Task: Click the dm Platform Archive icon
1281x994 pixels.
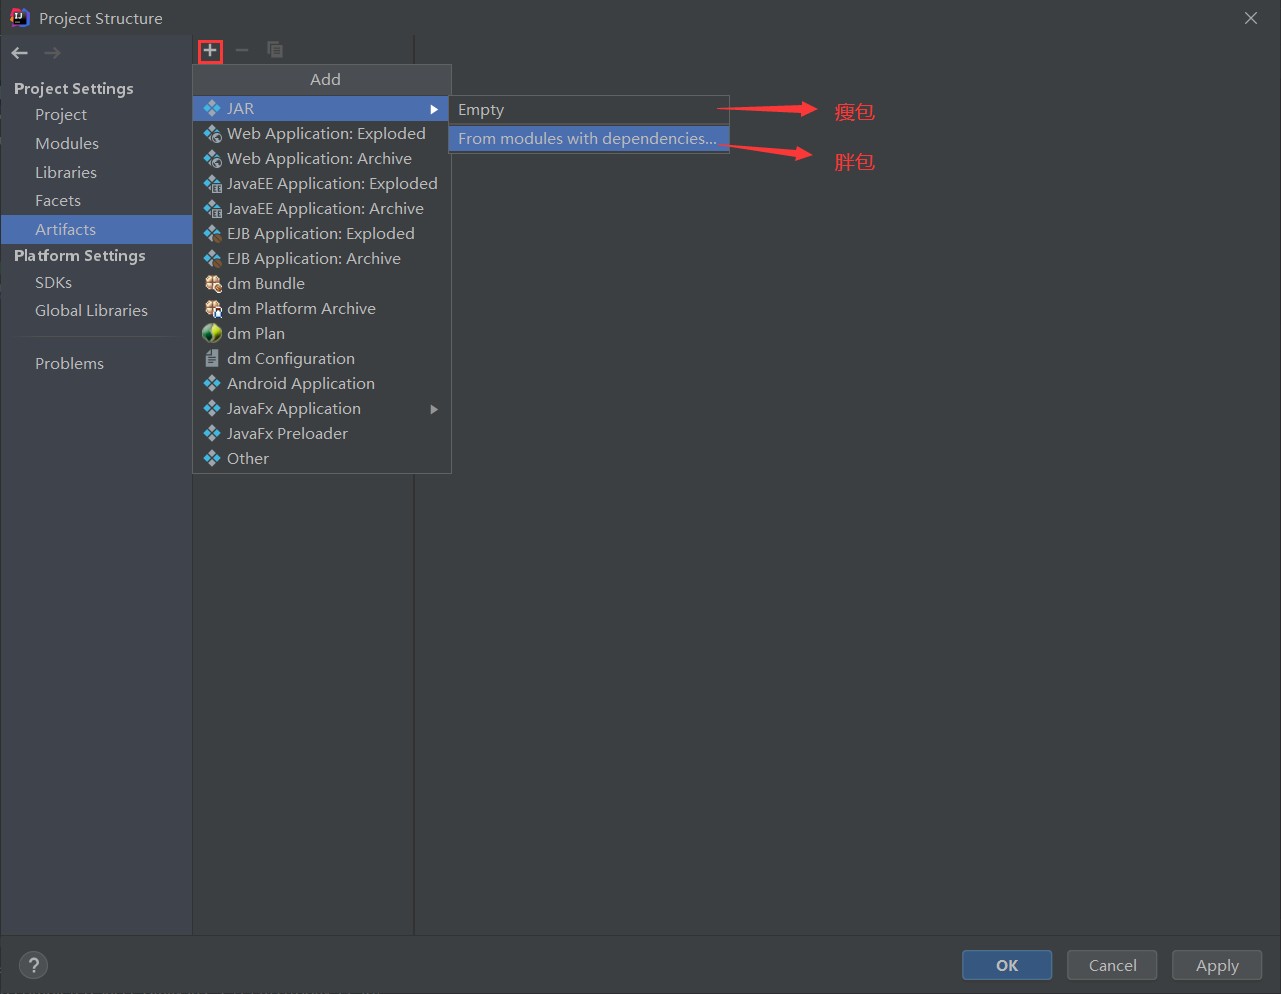Action: pyautogui.click(x=212, y=309)
